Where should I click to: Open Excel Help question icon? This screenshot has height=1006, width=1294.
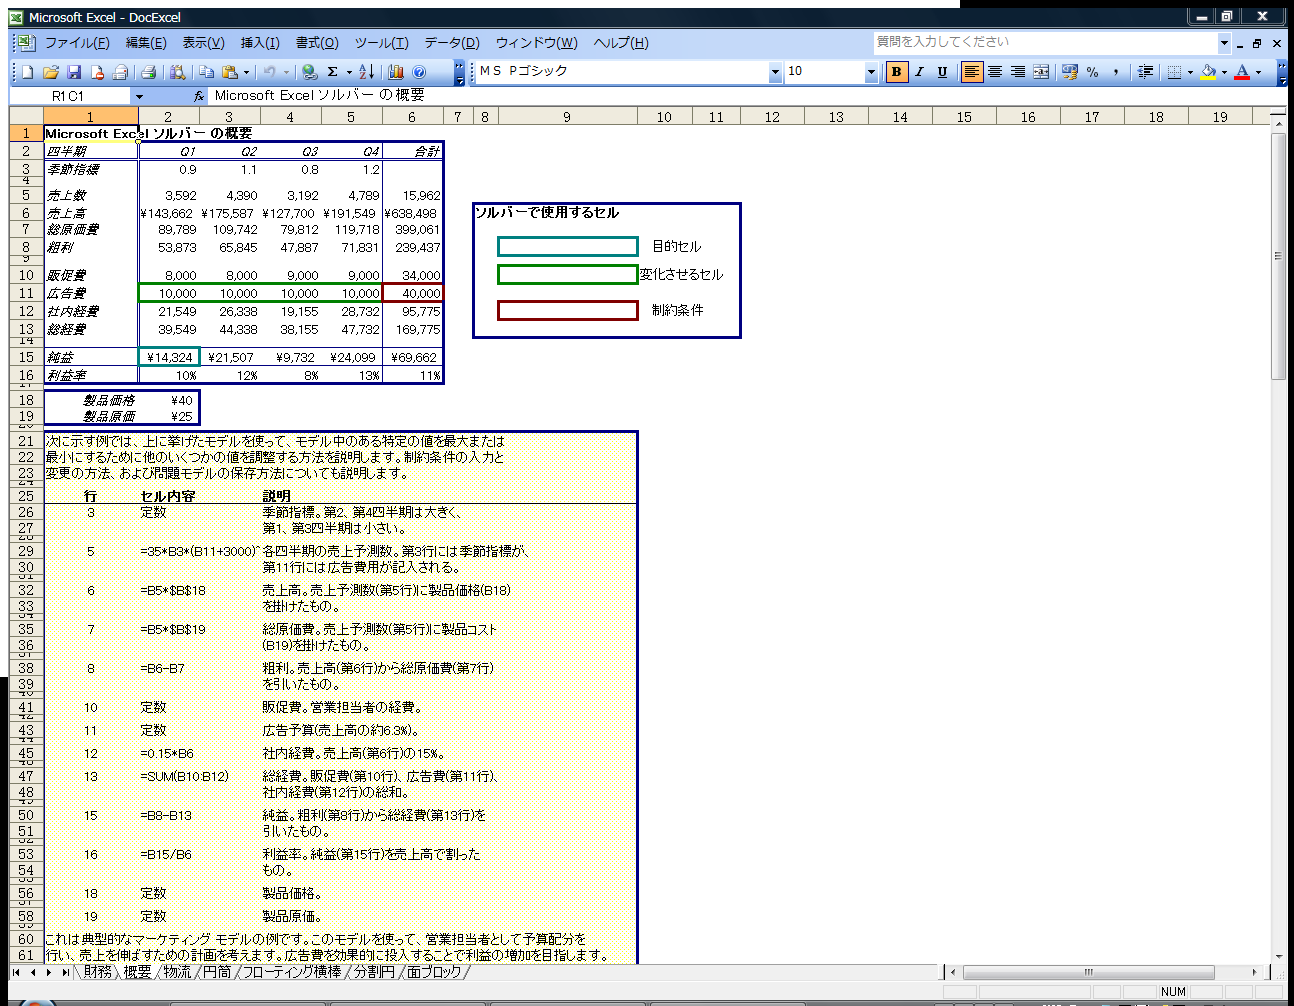[419, 72]
